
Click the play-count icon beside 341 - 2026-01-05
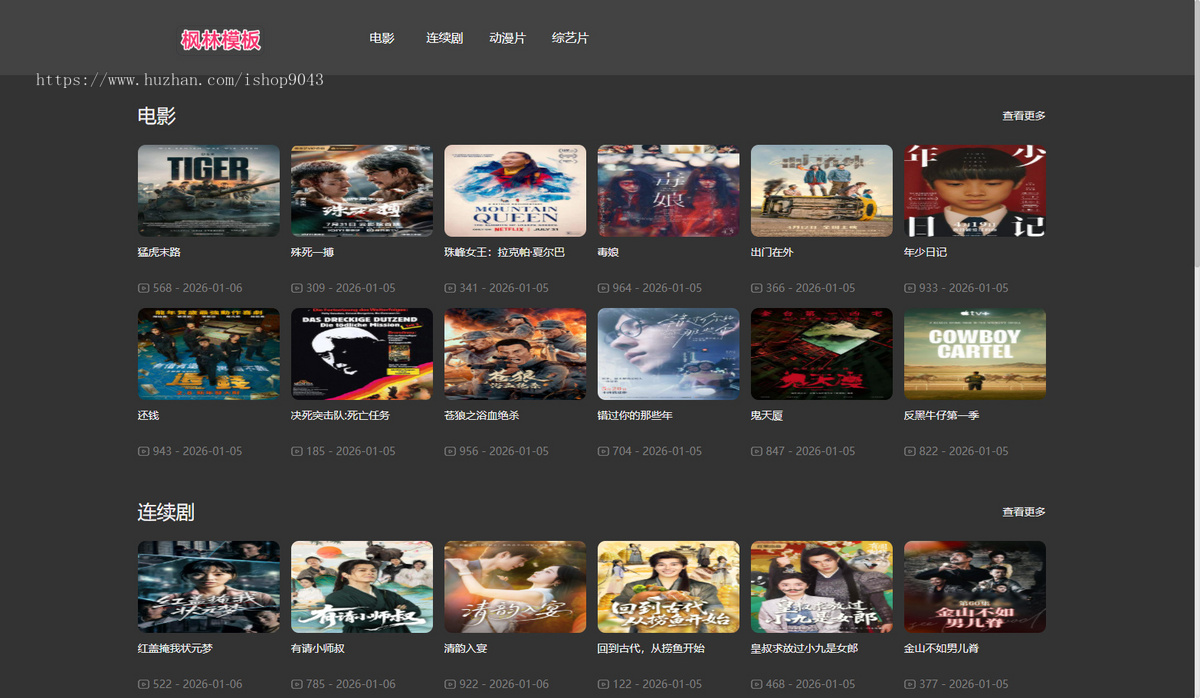point(449,288)
